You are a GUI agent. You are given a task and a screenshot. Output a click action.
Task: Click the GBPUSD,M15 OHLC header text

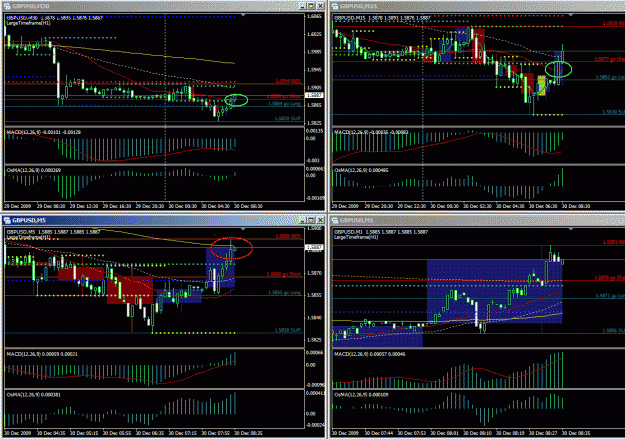pos(382,18)
